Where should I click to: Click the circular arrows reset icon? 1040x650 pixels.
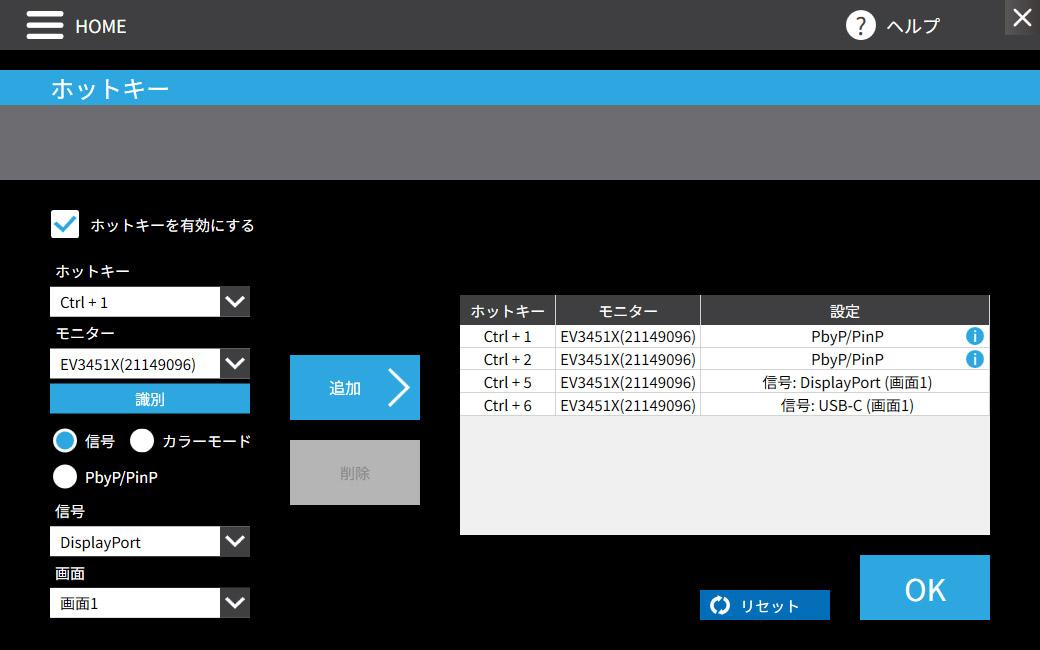[x=720, y=605]
